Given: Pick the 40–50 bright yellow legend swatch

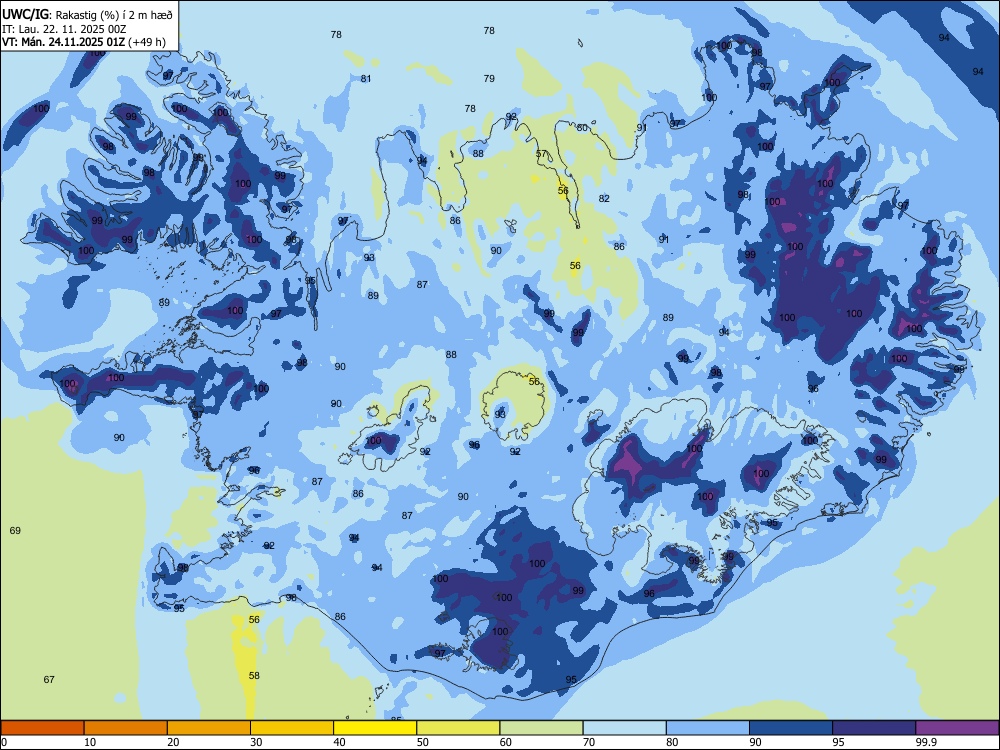Looking at the screenshot, I should (375, 728).
